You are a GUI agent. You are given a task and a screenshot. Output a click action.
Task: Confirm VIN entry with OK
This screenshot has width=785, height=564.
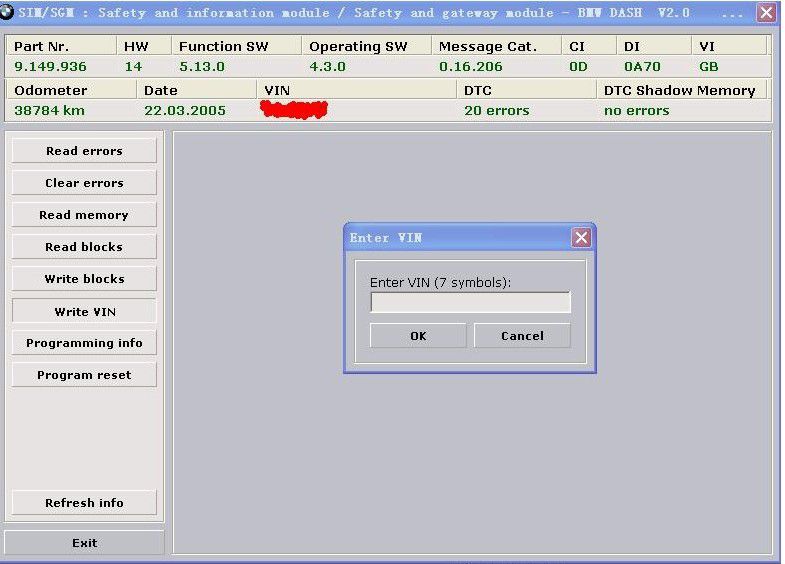click(418, 336)
